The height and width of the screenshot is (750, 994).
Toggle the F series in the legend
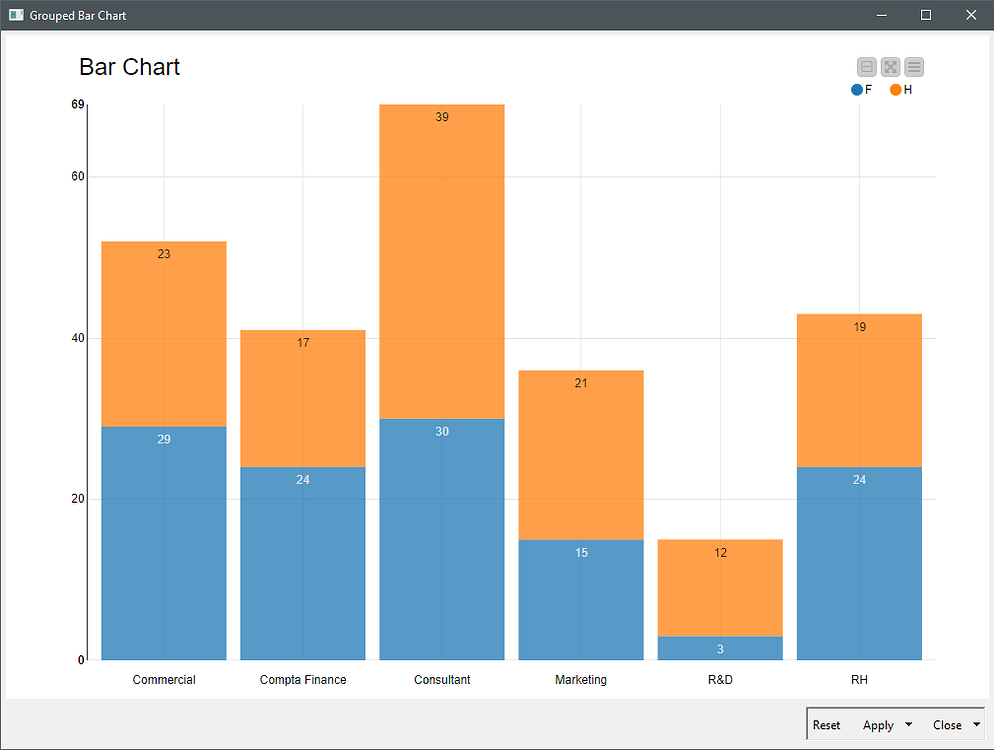point(862,89)
